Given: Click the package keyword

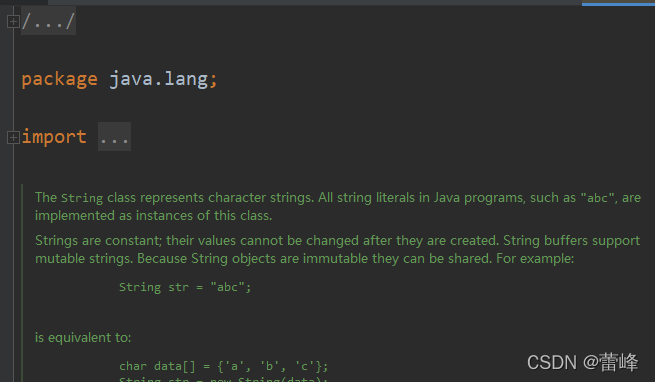Looking at the screenshot, I should click(x=59, y=79).
